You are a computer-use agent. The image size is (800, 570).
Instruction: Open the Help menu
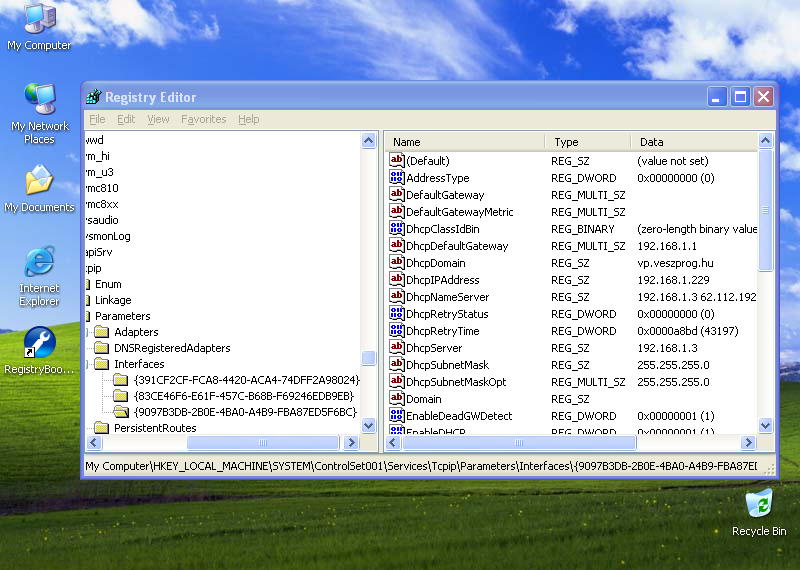pyautogui.click(x=248, y=119)
